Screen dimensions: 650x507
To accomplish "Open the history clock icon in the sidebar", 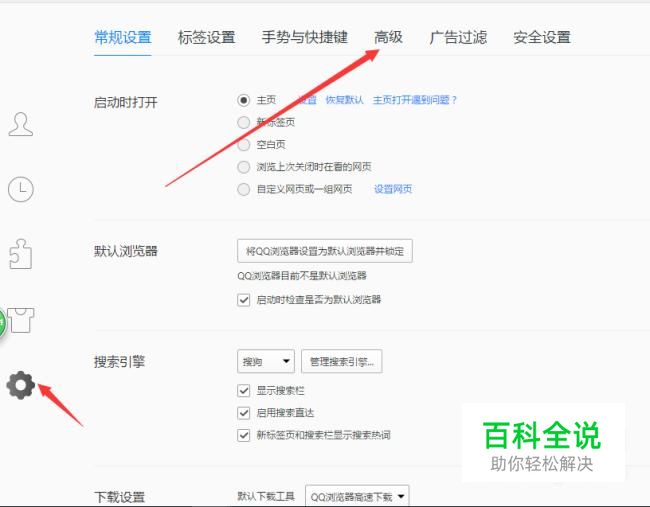I will 21,189.
